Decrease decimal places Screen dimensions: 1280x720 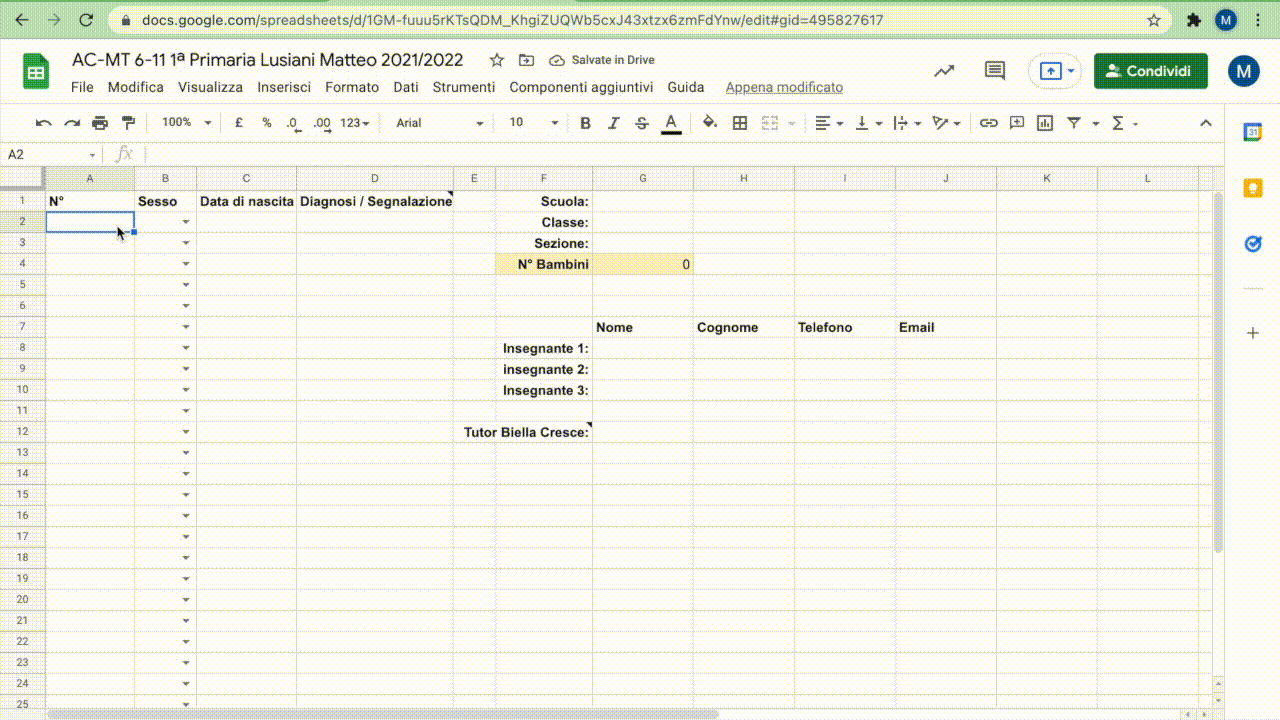[x=293, y=123]
